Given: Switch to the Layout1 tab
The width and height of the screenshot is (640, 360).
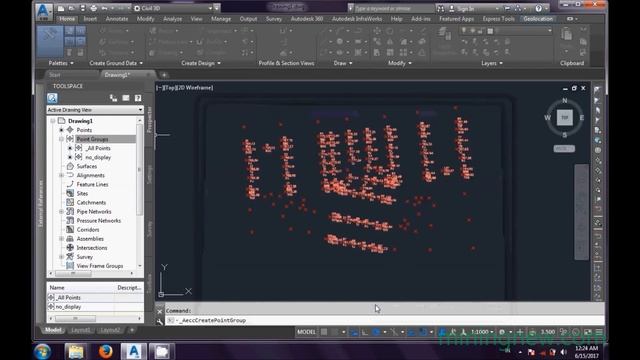Looking at the screenshot, I should pyautogui.click(x=80, y=330).
